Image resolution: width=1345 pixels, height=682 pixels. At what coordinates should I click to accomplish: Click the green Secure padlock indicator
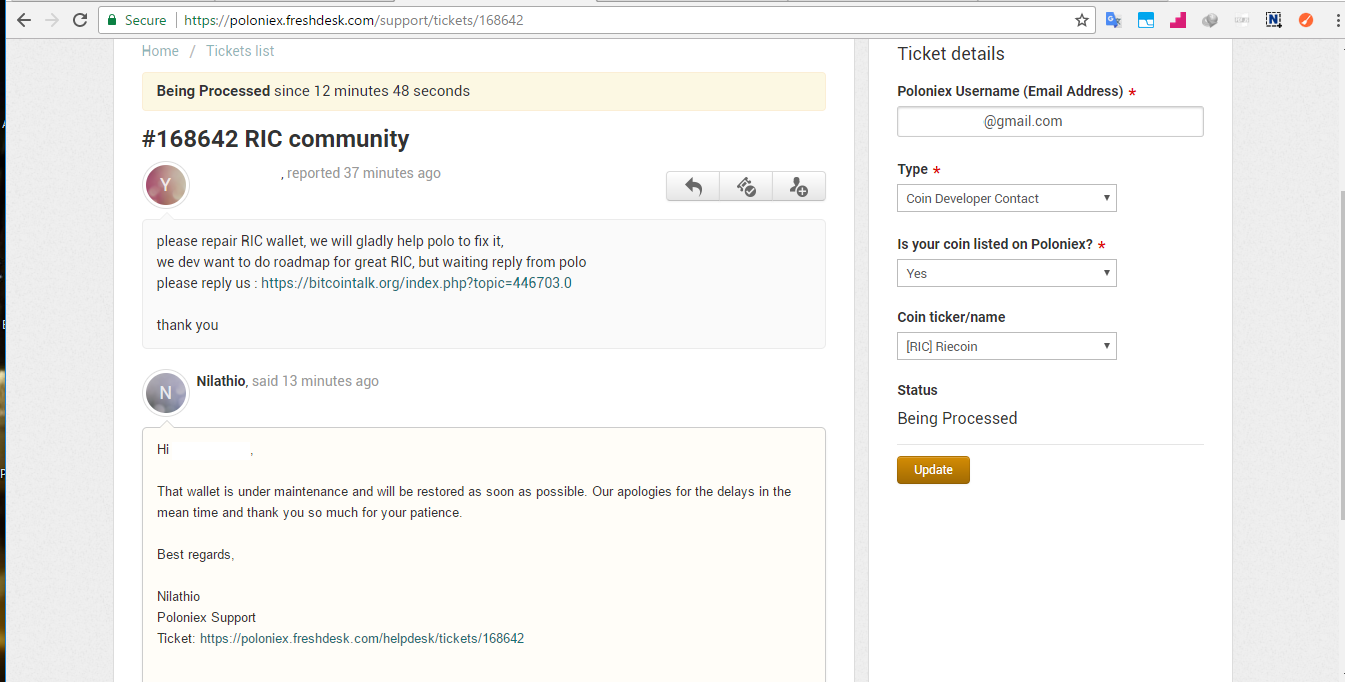137,20
